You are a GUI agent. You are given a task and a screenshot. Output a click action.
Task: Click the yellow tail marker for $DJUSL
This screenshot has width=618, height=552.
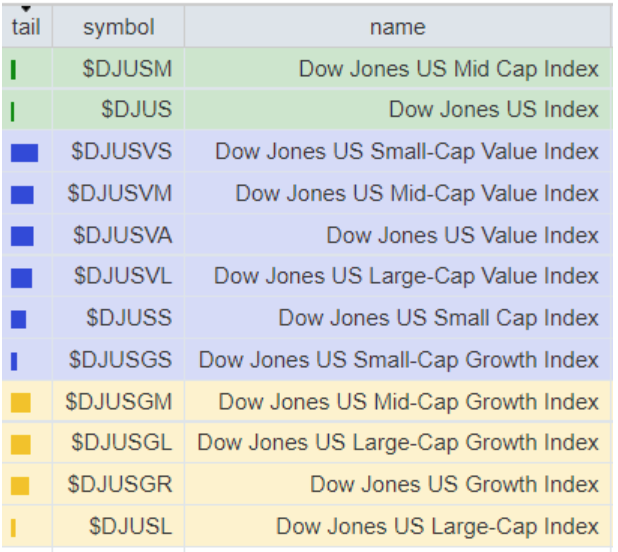coord(13,527)
